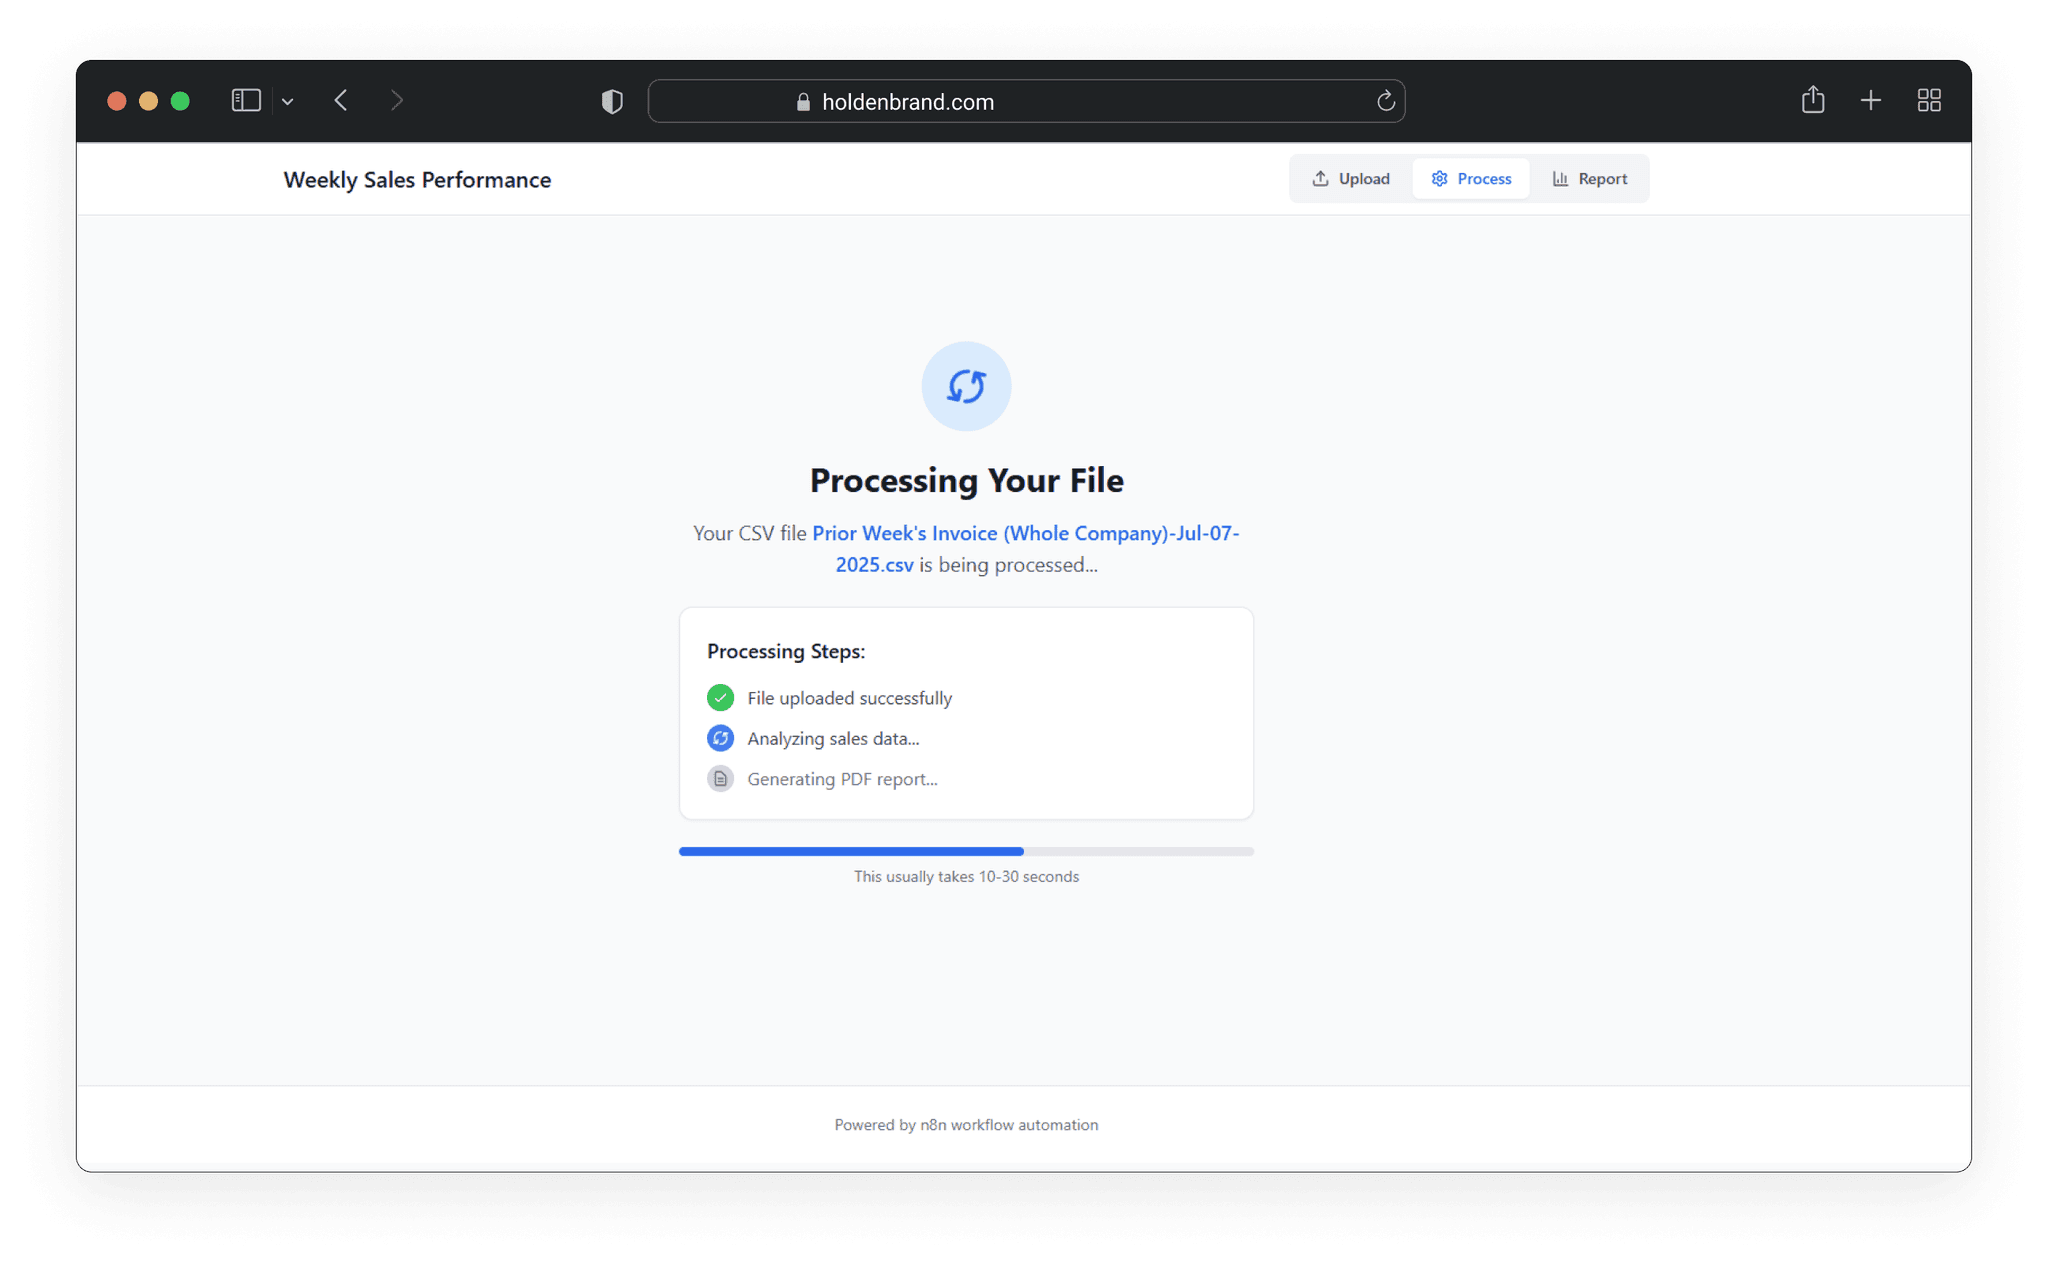Click the large blue processing sync icon

tap(966, 386)
